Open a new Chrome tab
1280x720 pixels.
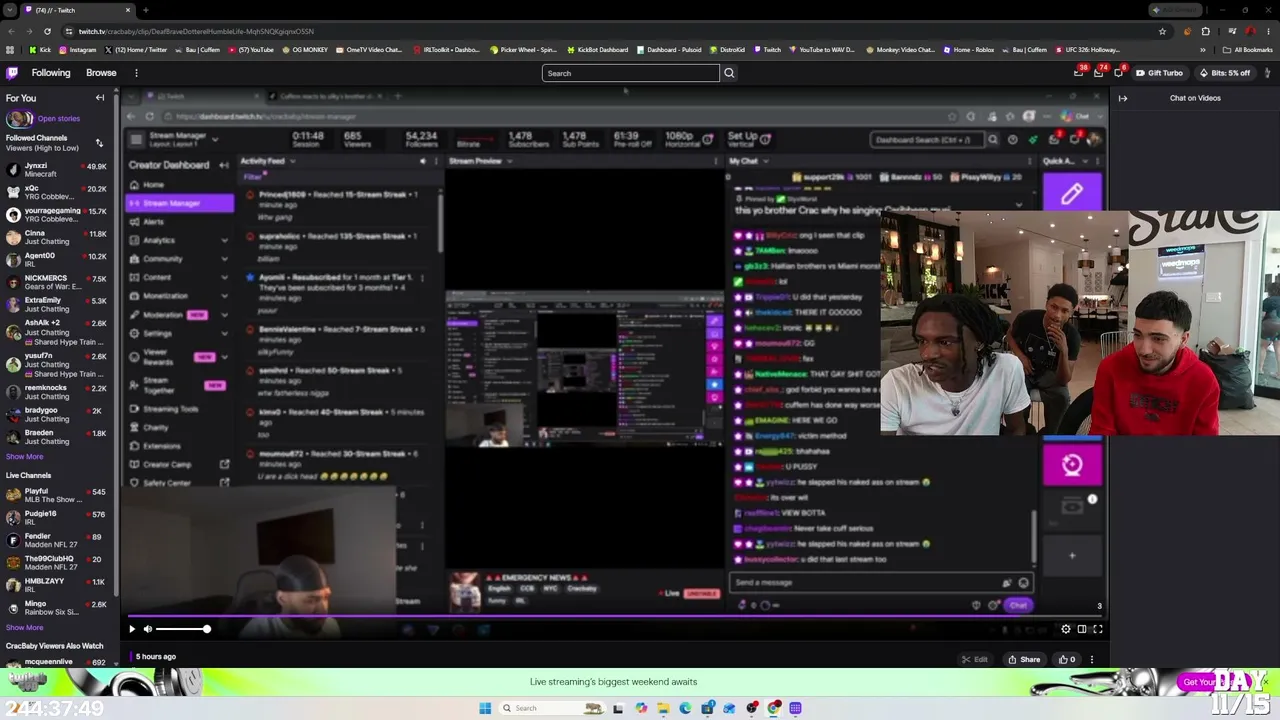[145, 10]
